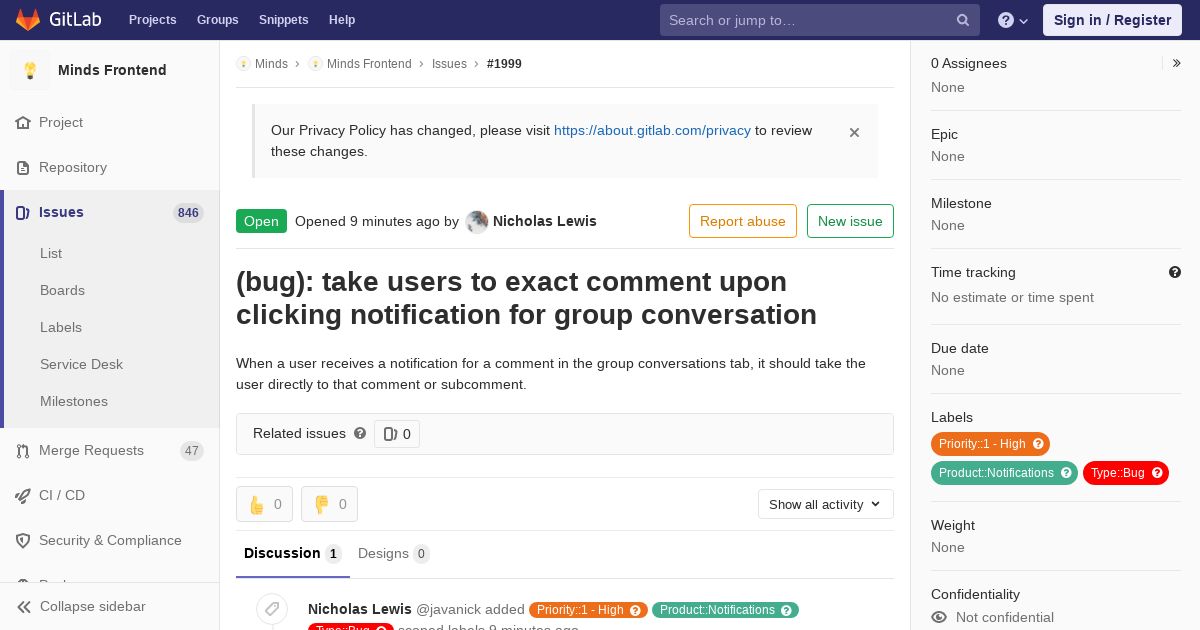This screenshot has width=1200, height=630.
Task: Click Type::Bug sidebar label
Action: pyautogui.click(x=1117, y=473)
